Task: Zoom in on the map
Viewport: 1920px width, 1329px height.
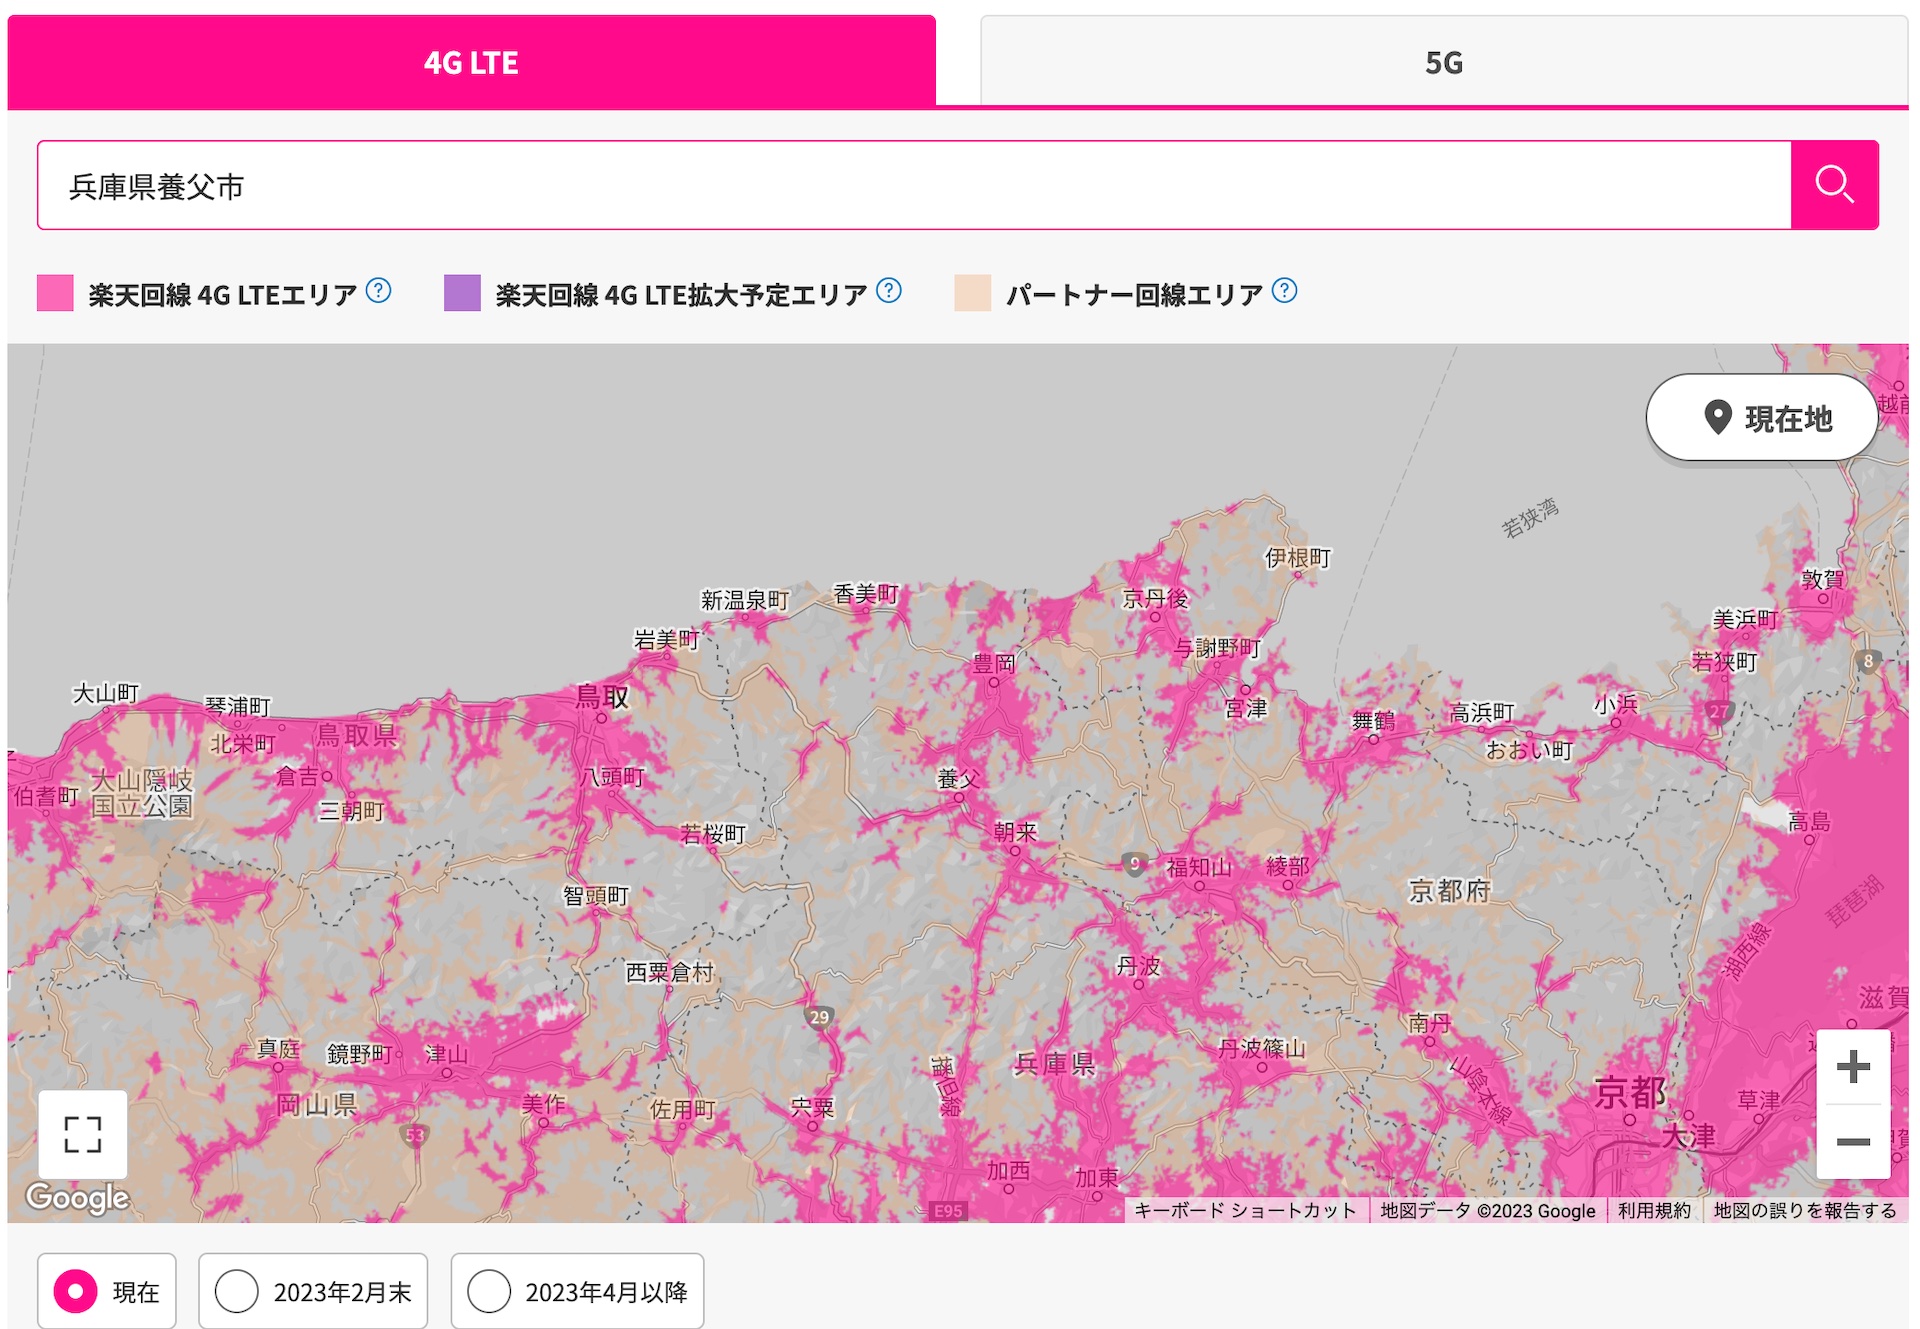Action: click(1853, 1066)
